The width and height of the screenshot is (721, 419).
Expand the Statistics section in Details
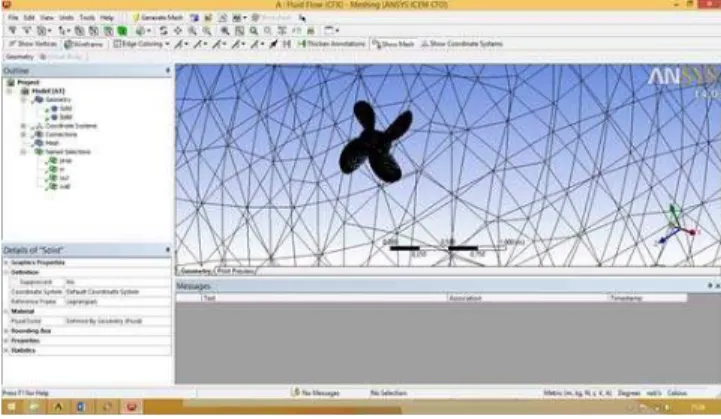pyautogui.click(x=6, y=350)
